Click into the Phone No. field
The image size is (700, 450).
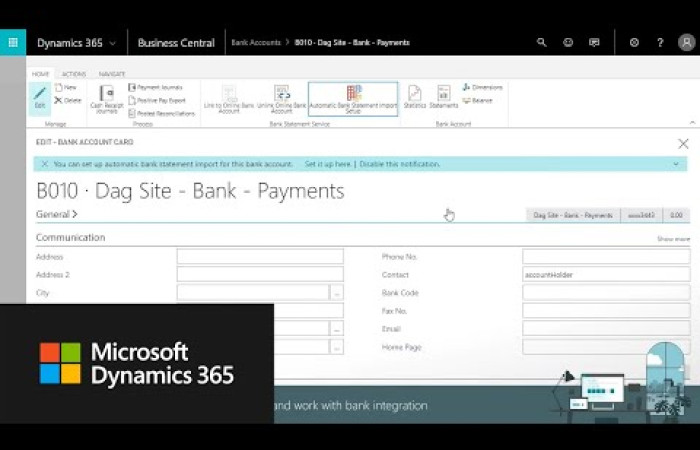tap(606, 257)
